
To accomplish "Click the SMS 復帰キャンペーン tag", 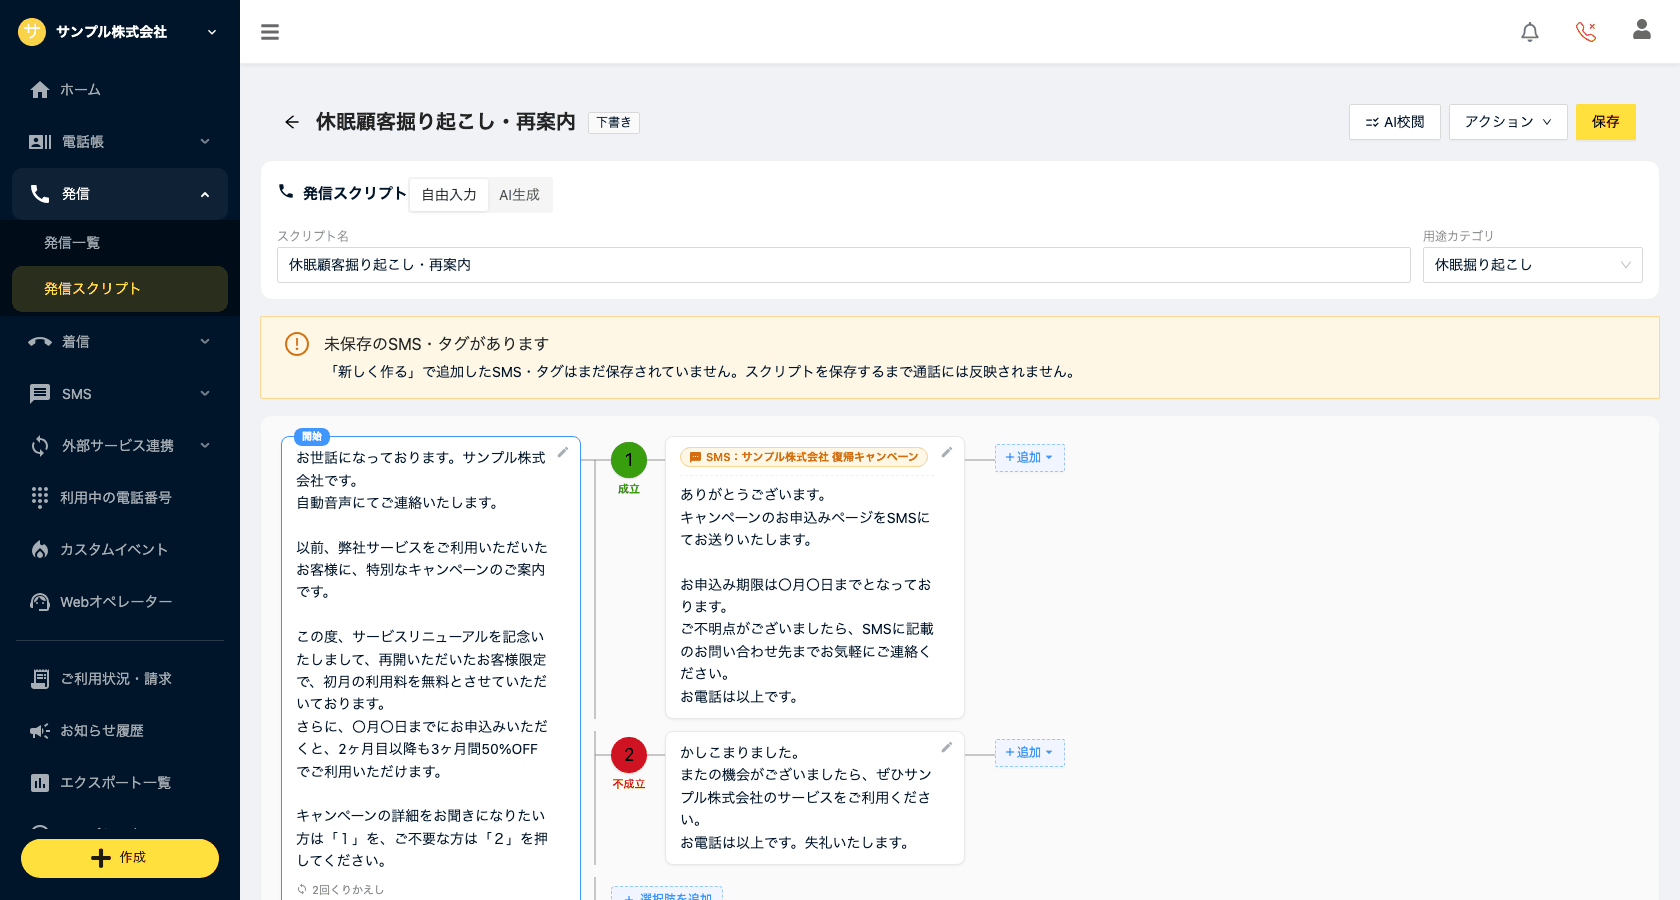I will pyautogui.click(x=804, y=457).
